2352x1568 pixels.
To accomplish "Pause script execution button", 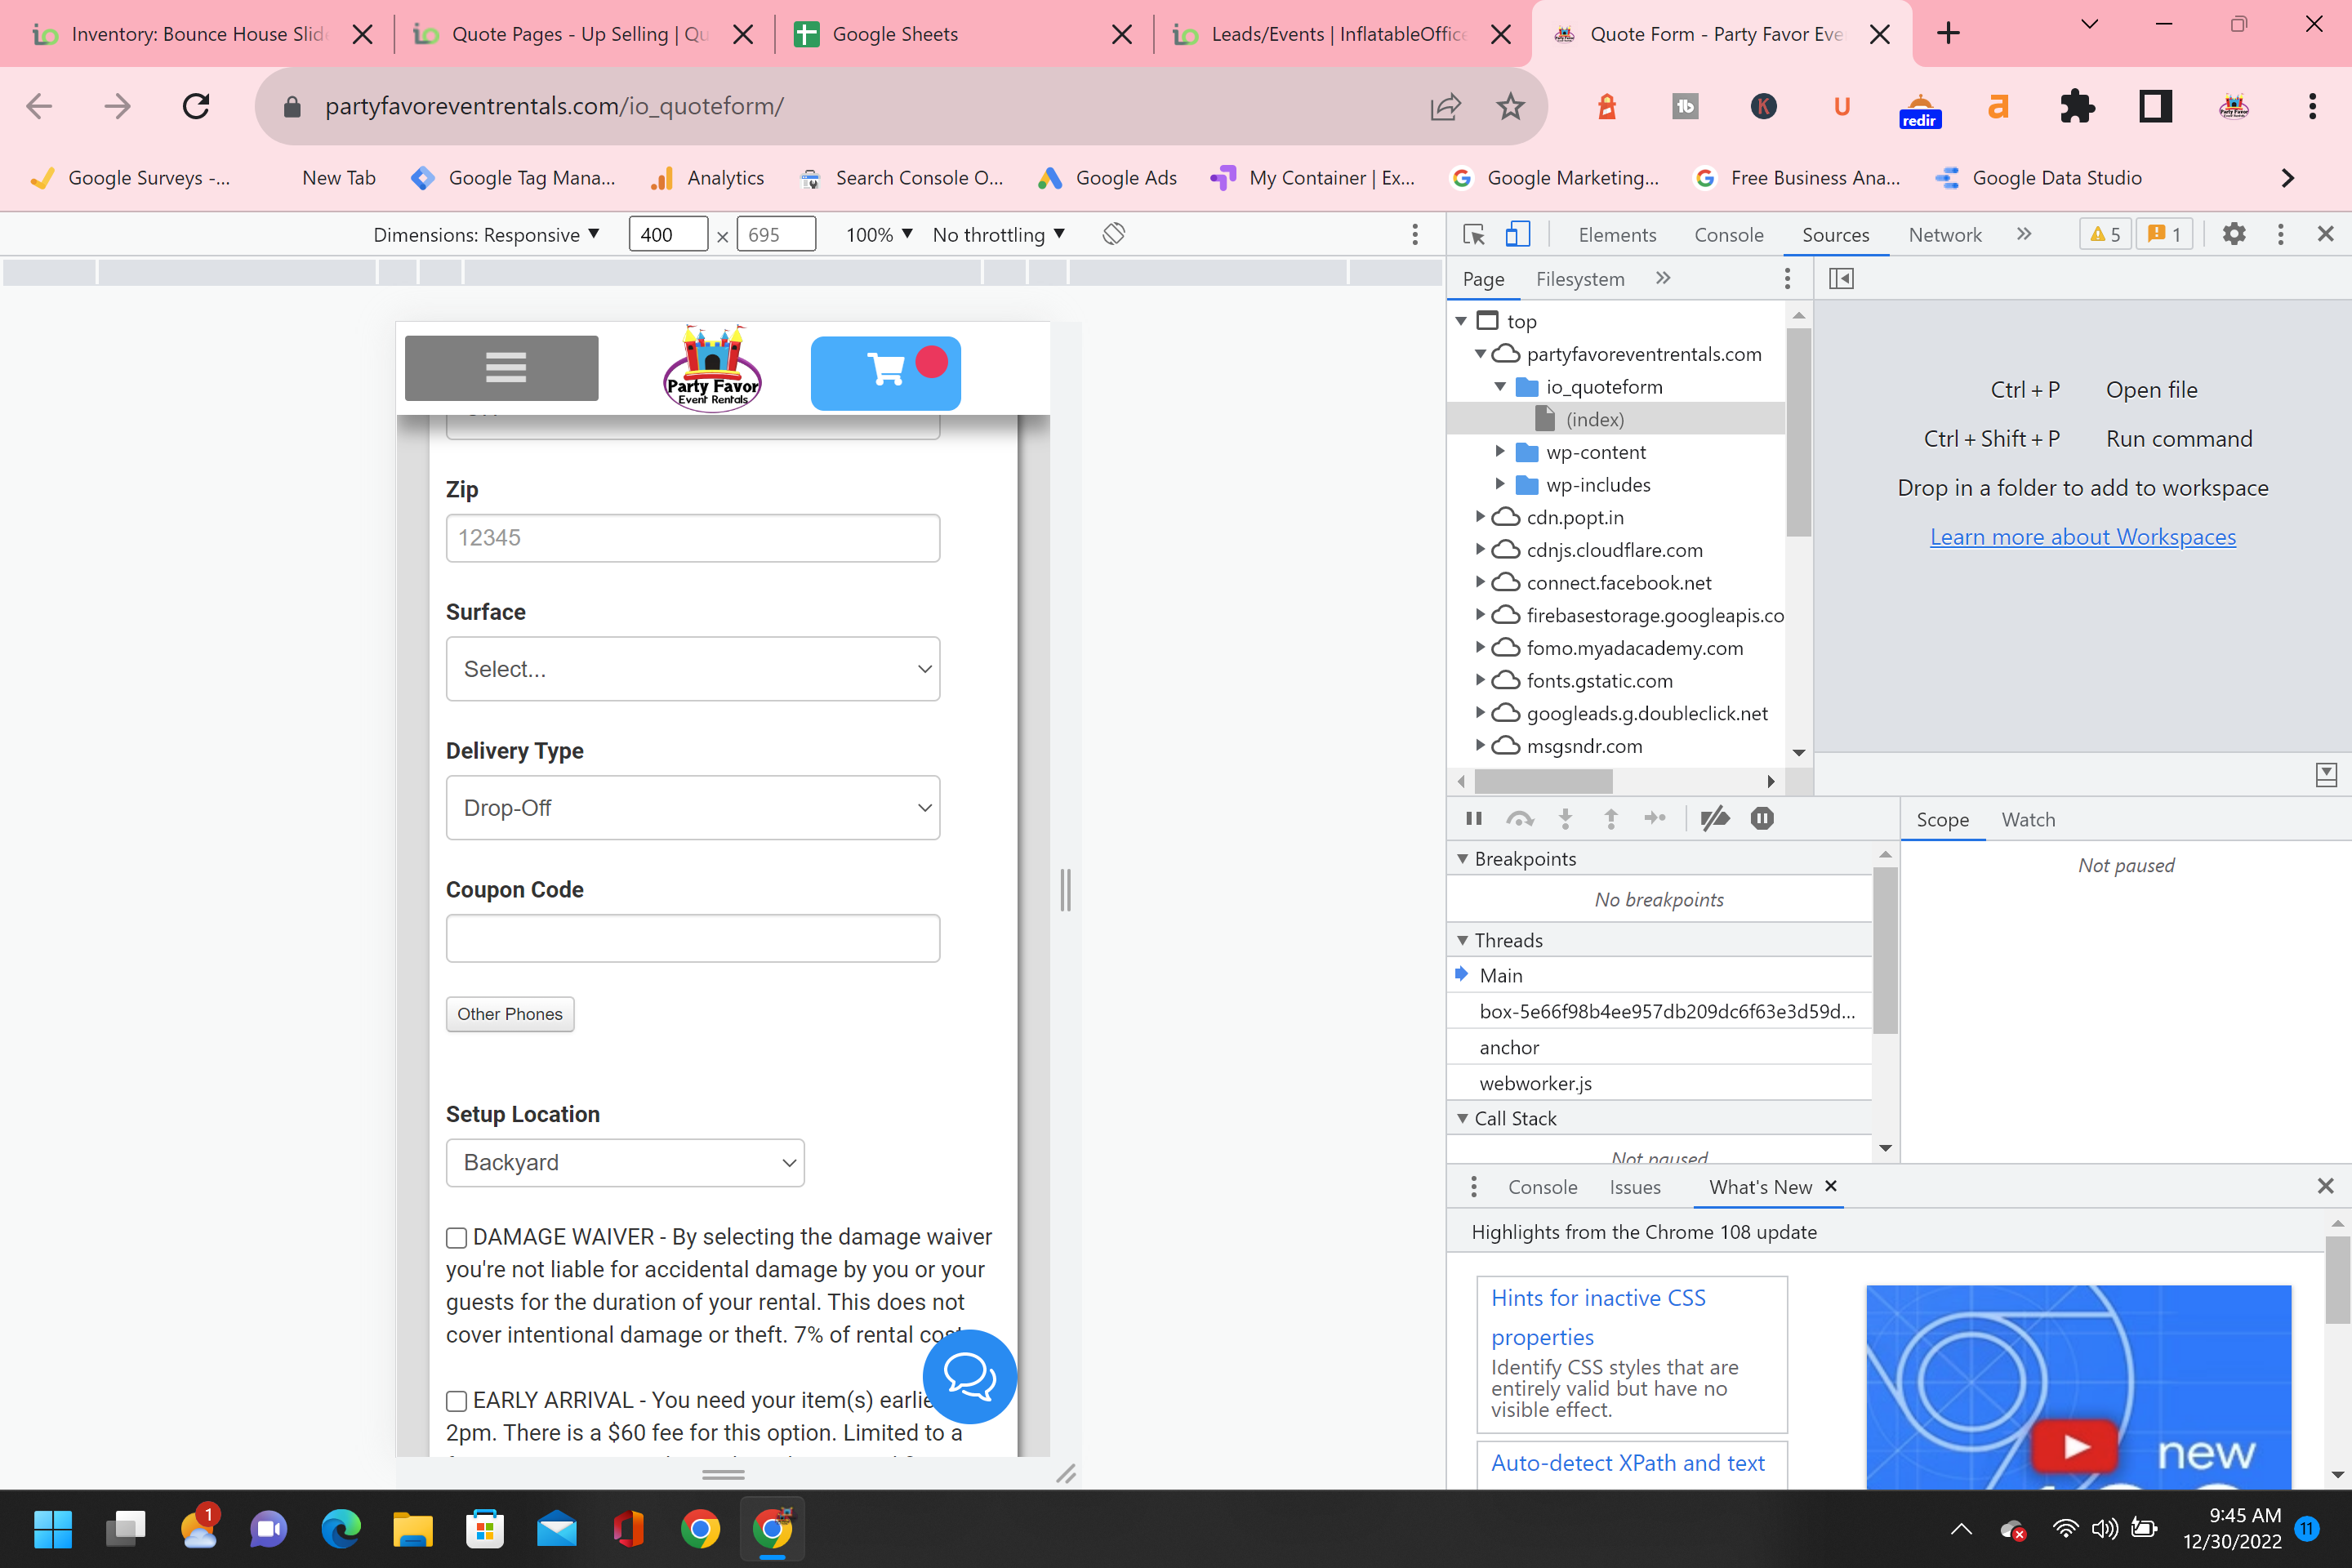I will 1473,819.
